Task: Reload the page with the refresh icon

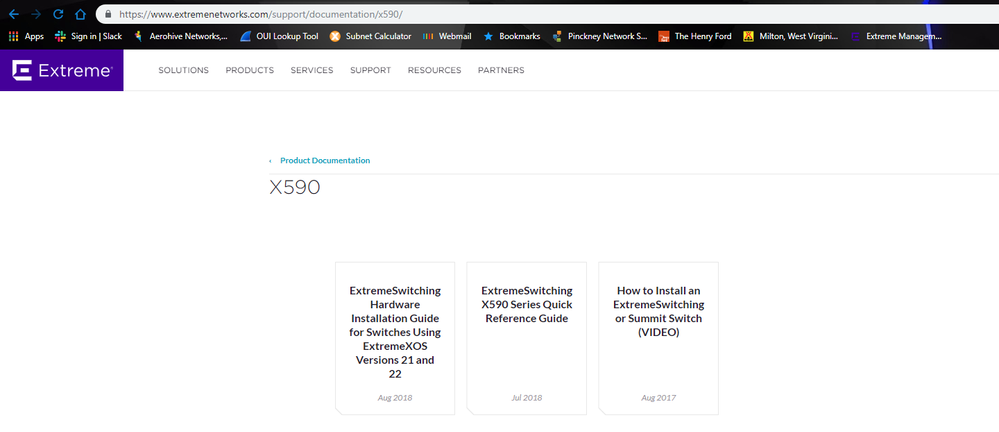Action: point(58,15)
